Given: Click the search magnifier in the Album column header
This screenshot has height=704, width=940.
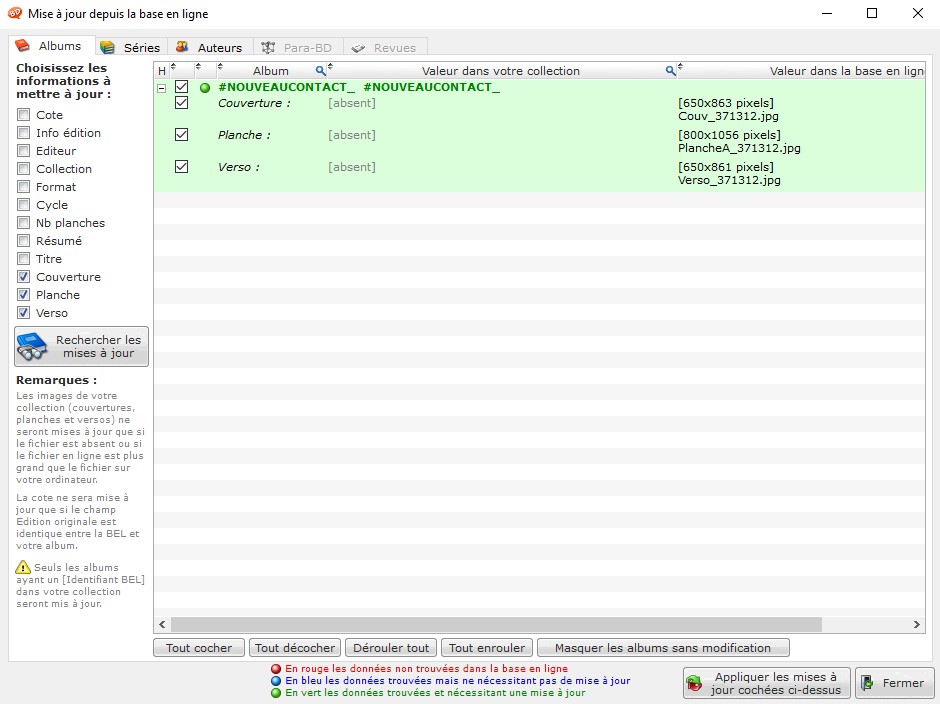Looking at the screenshot, I should [321, 71].
